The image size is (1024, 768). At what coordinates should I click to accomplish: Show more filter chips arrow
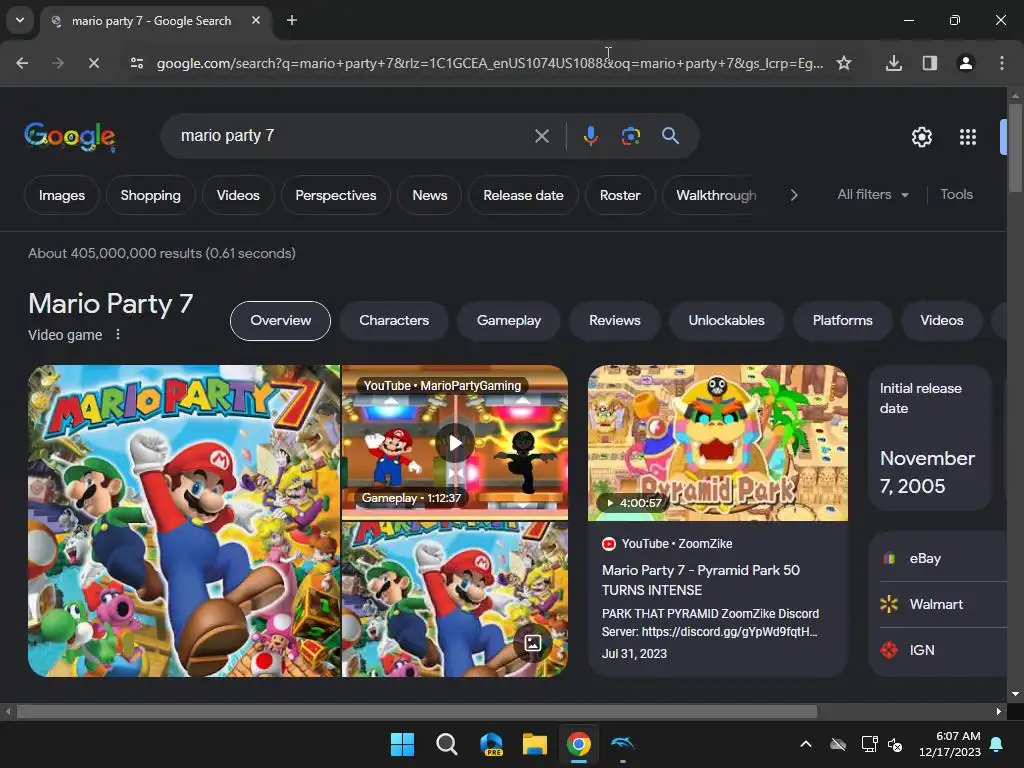[x=793, y=195]
